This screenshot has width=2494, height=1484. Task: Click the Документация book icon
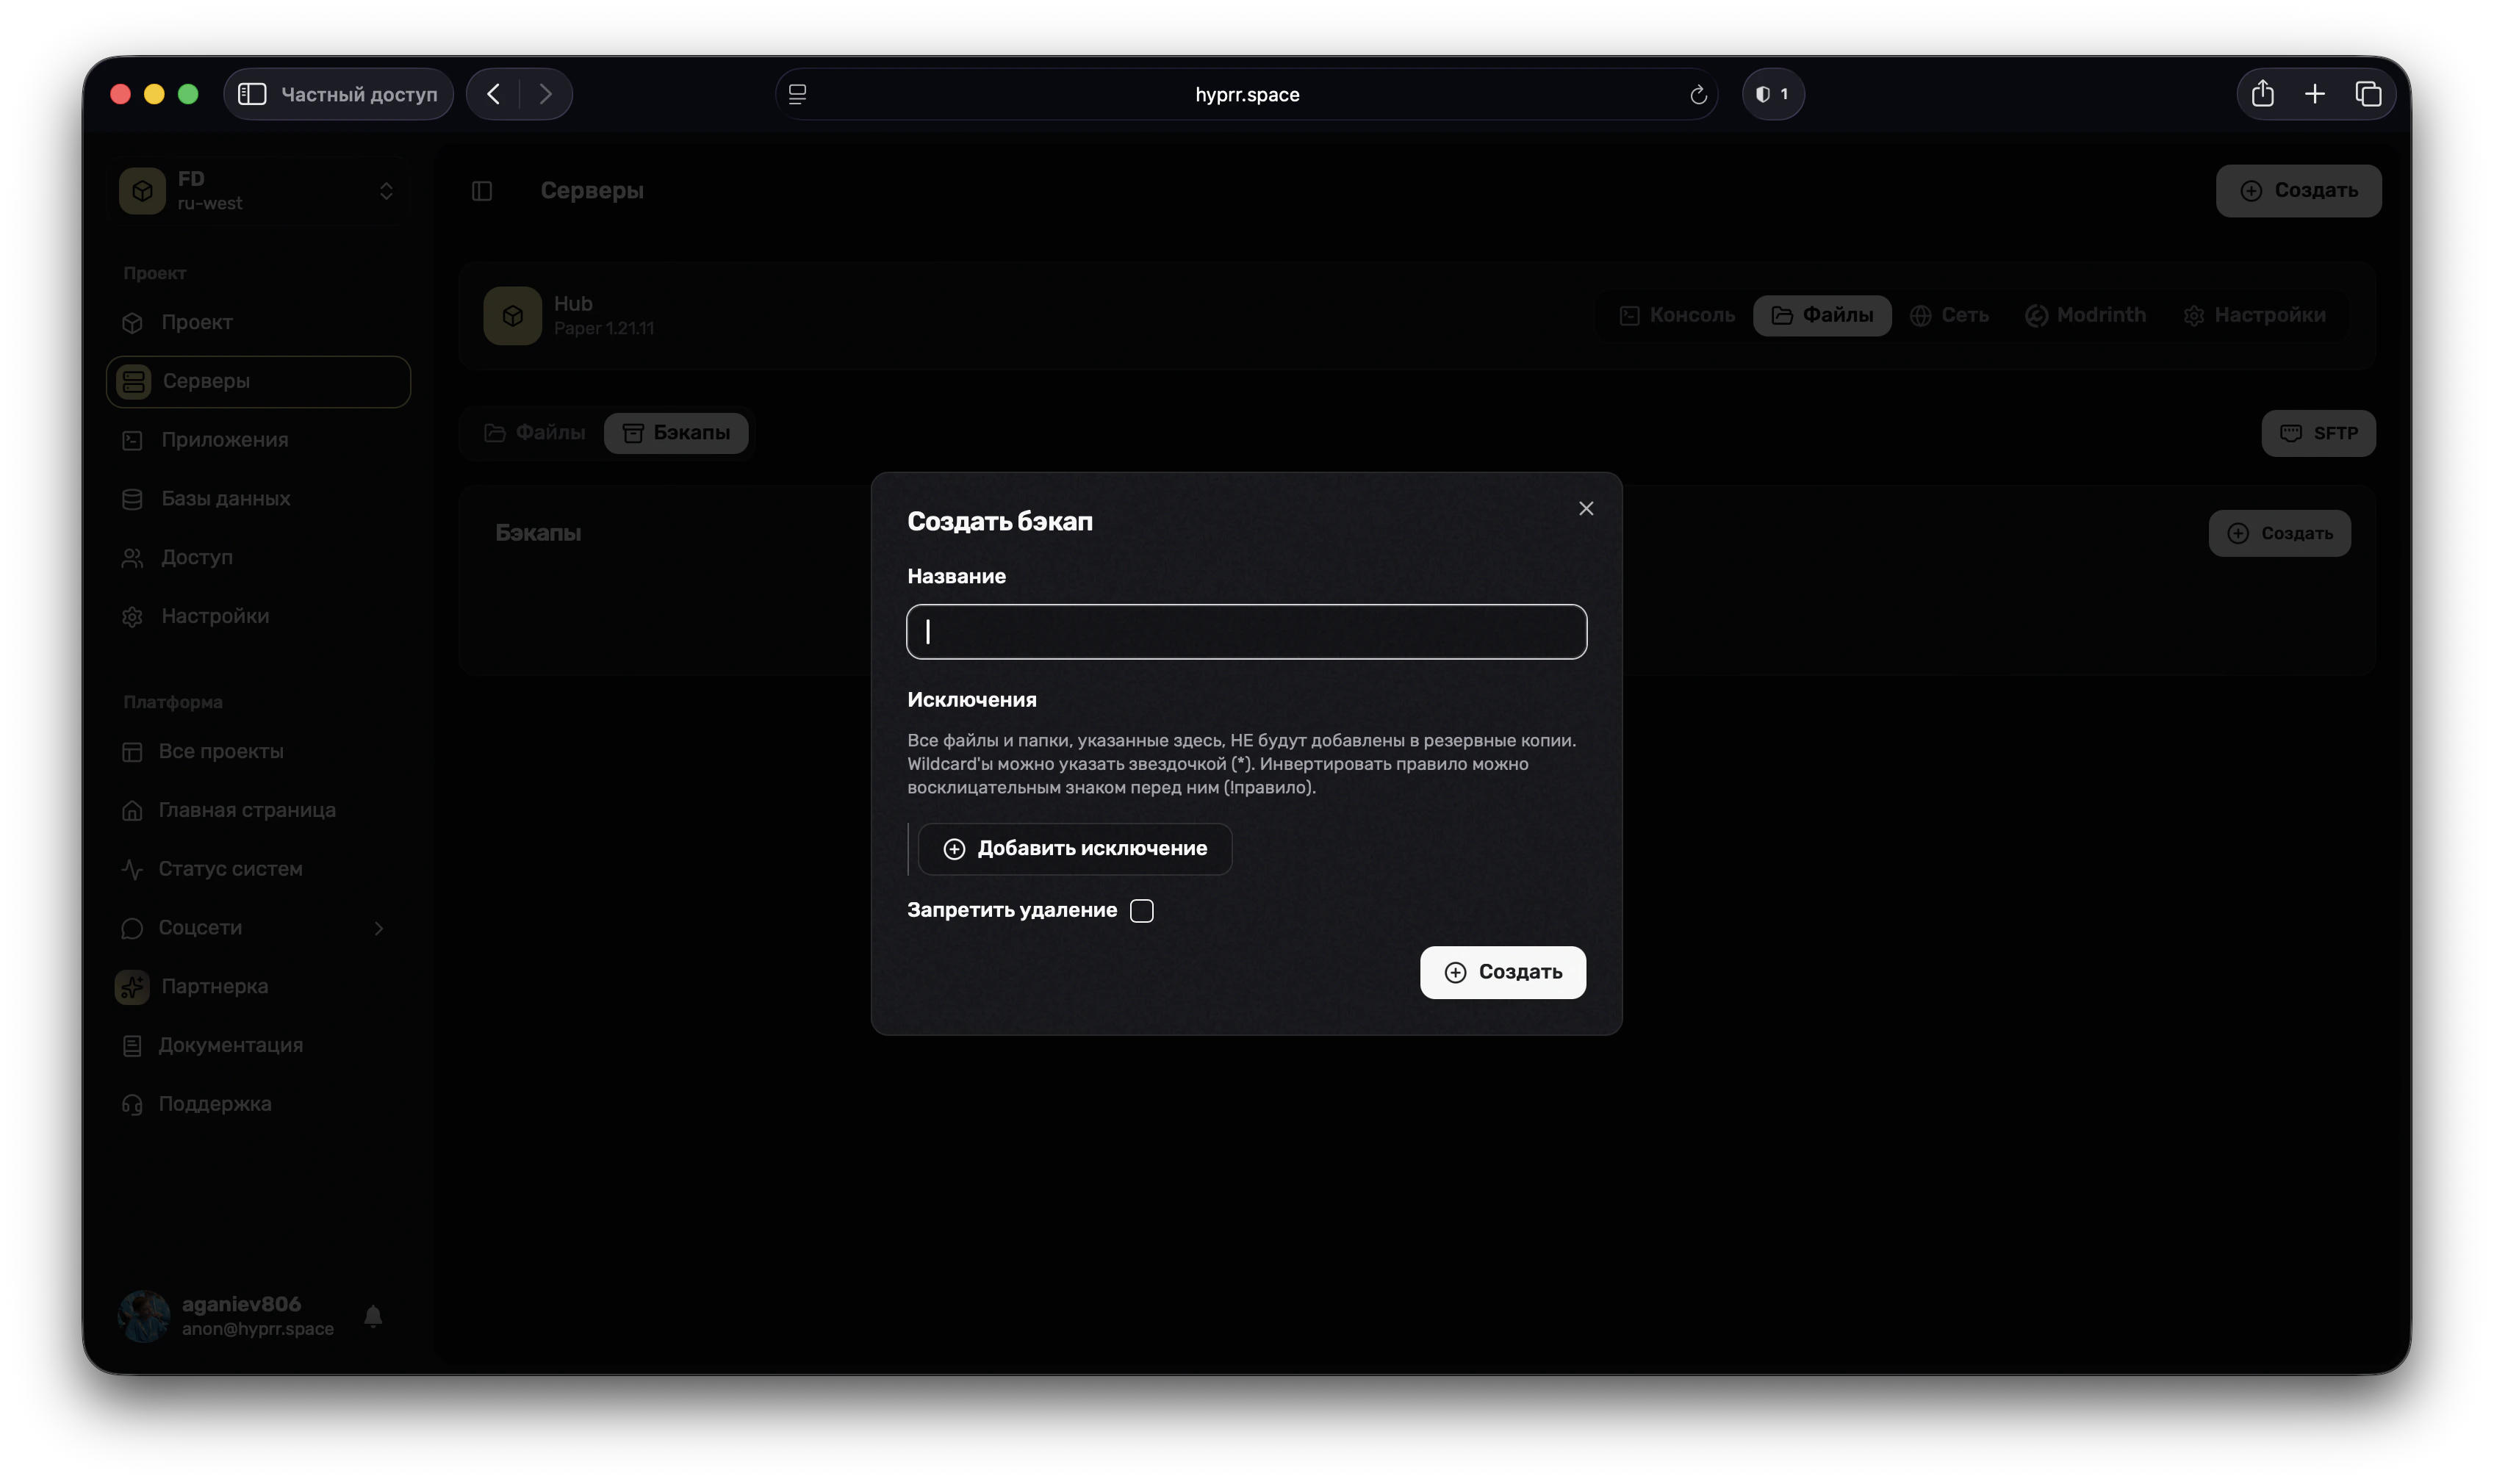pyautogui.click(x=132, y=1046)
